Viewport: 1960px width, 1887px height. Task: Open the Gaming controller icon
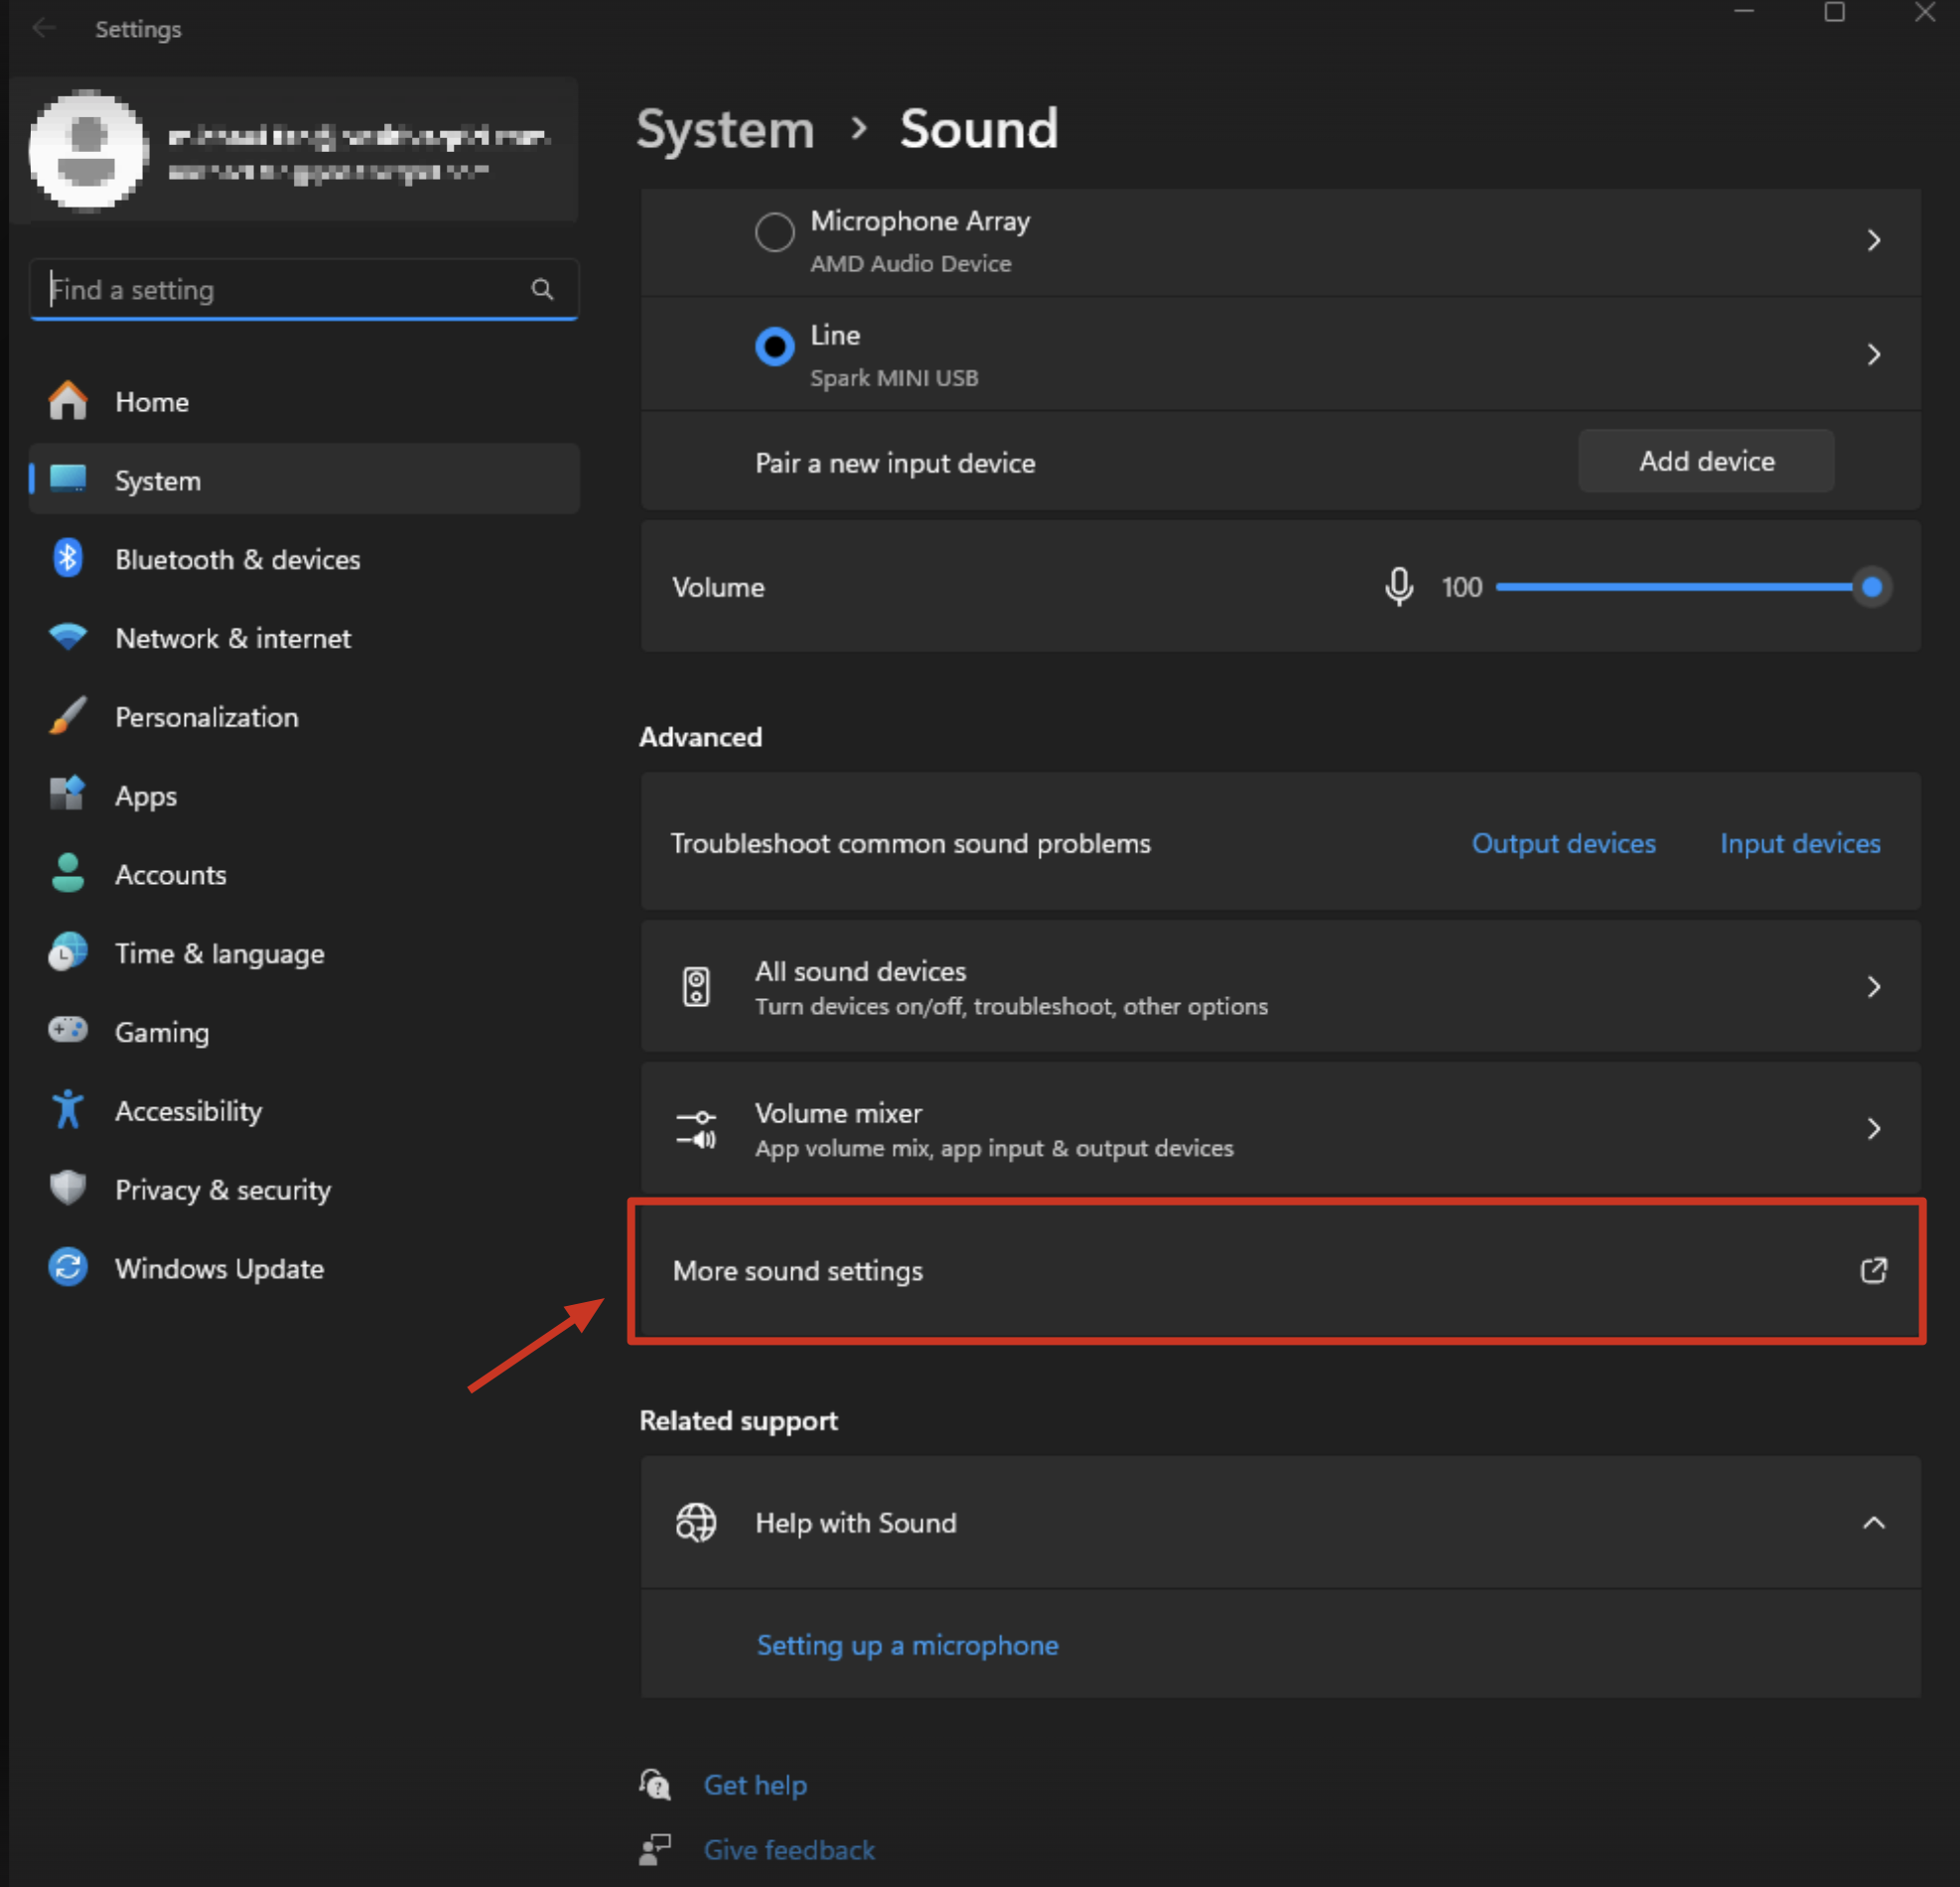[67, 1031]
